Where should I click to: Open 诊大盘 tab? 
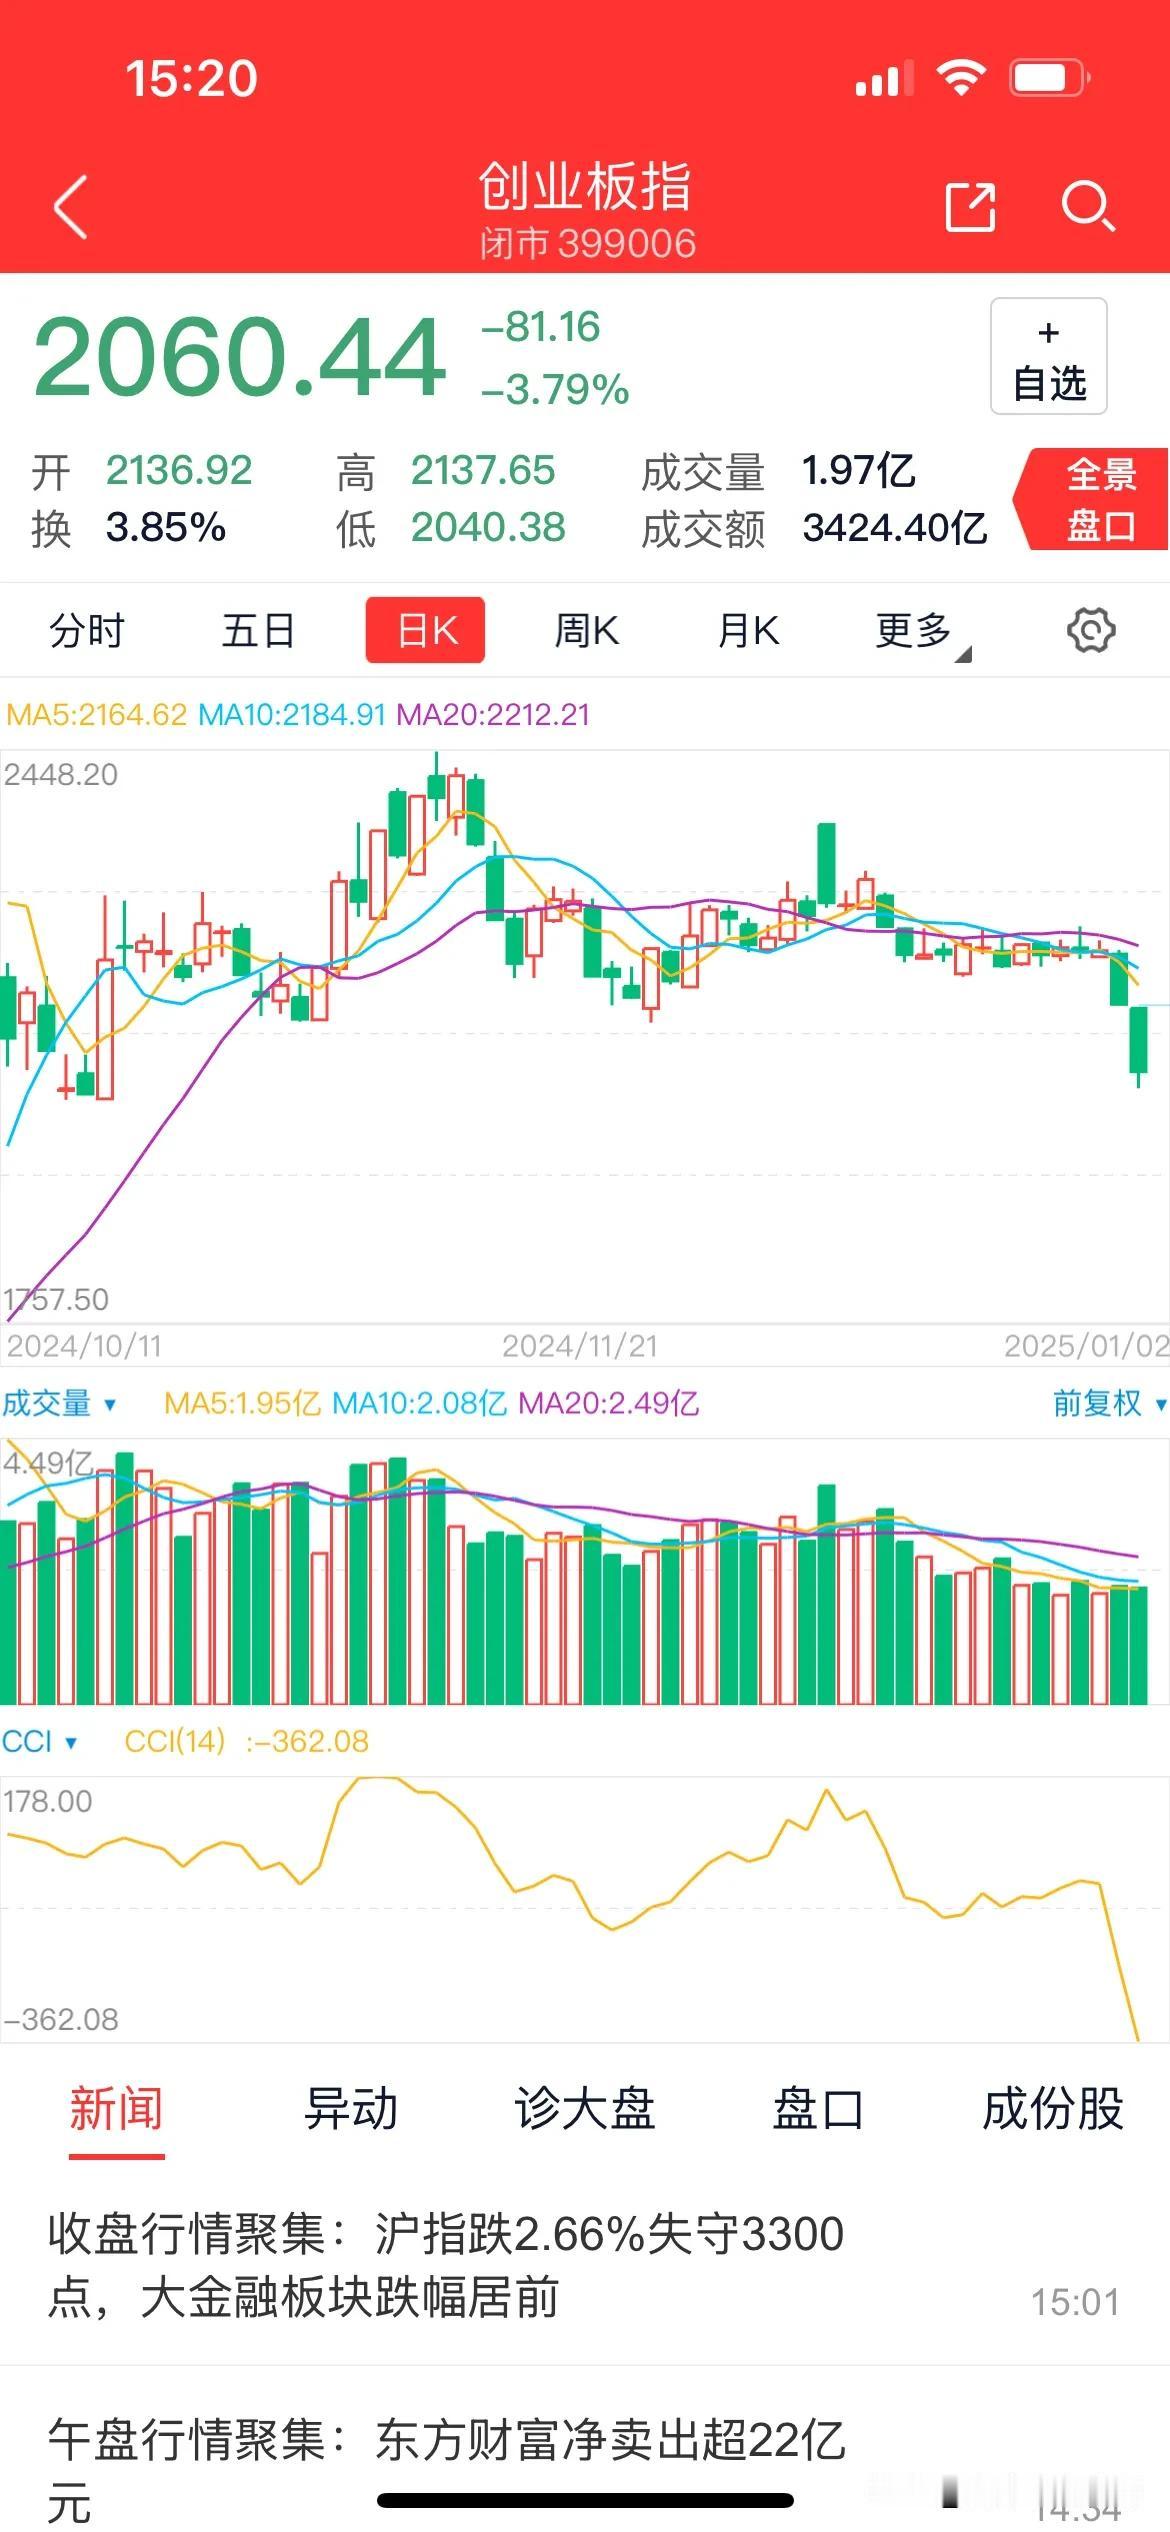[584, 2108]
